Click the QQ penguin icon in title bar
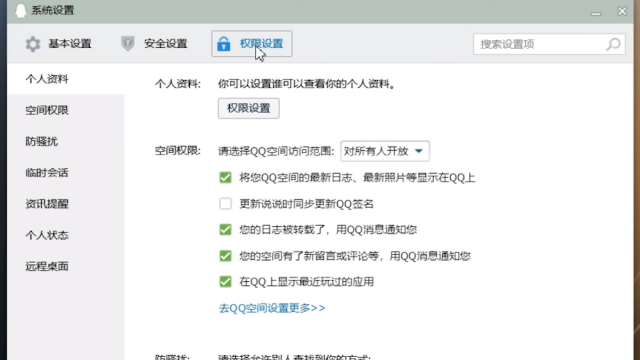 coord(20,11)
